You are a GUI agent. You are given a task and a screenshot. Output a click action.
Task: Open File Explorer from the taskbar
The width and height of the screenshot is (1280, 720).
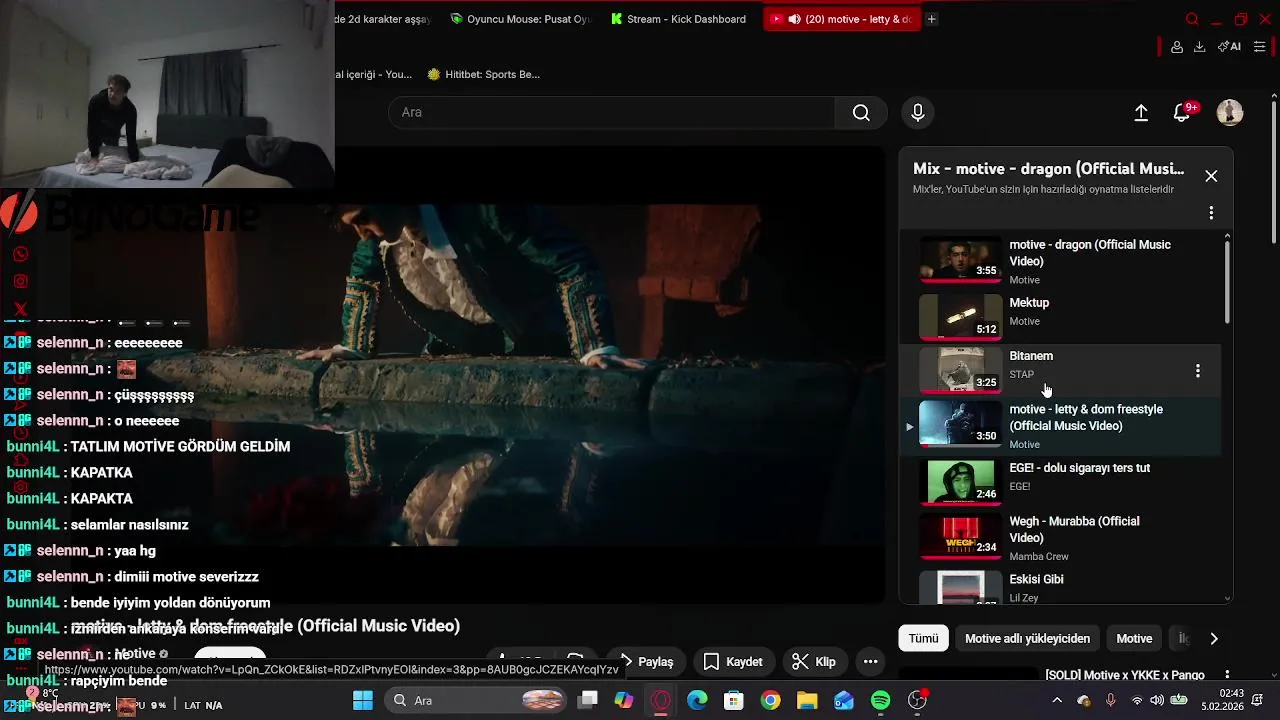point(807,701)
